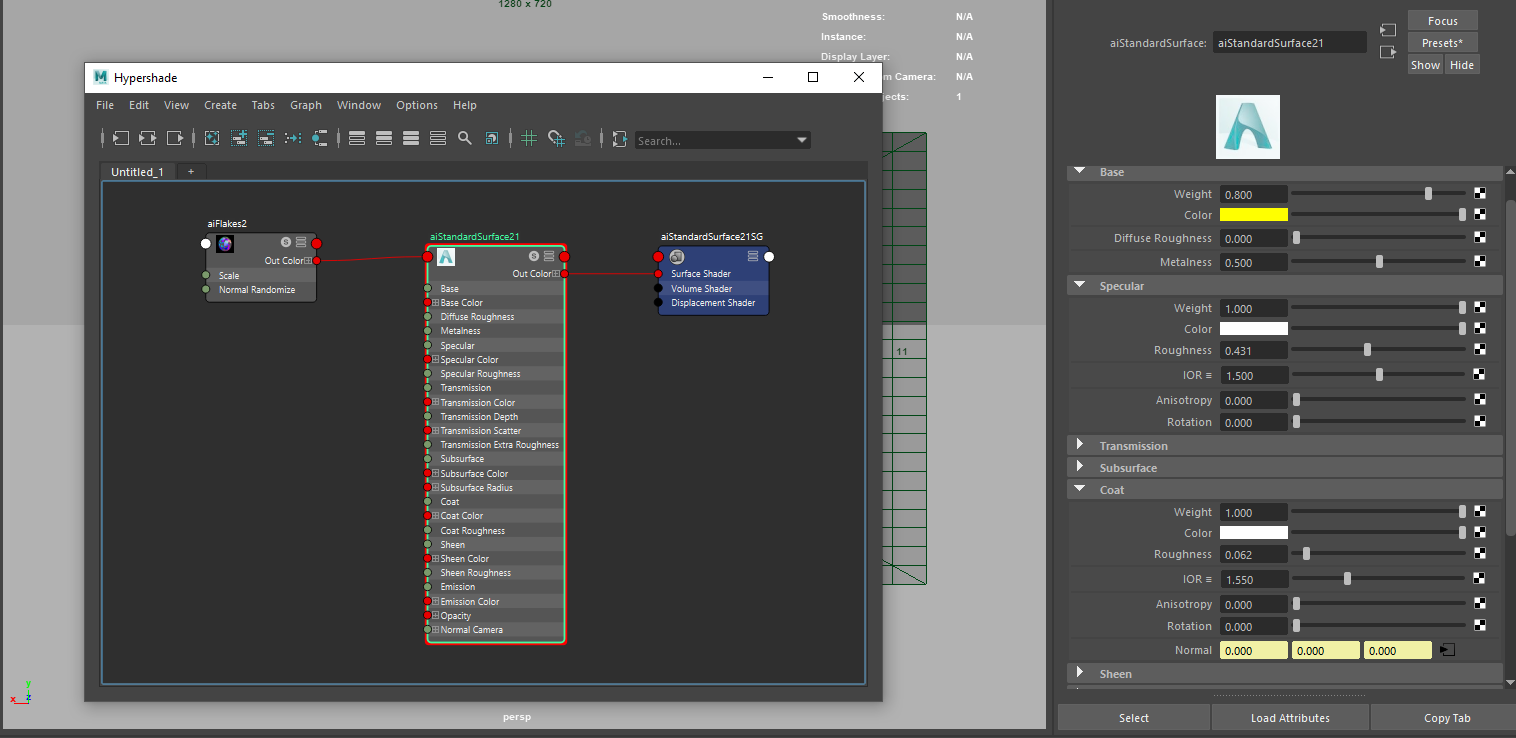Expand Out Color on aiFlakes2 node
The image size is (1516, 738).
(x=308, y=261)
